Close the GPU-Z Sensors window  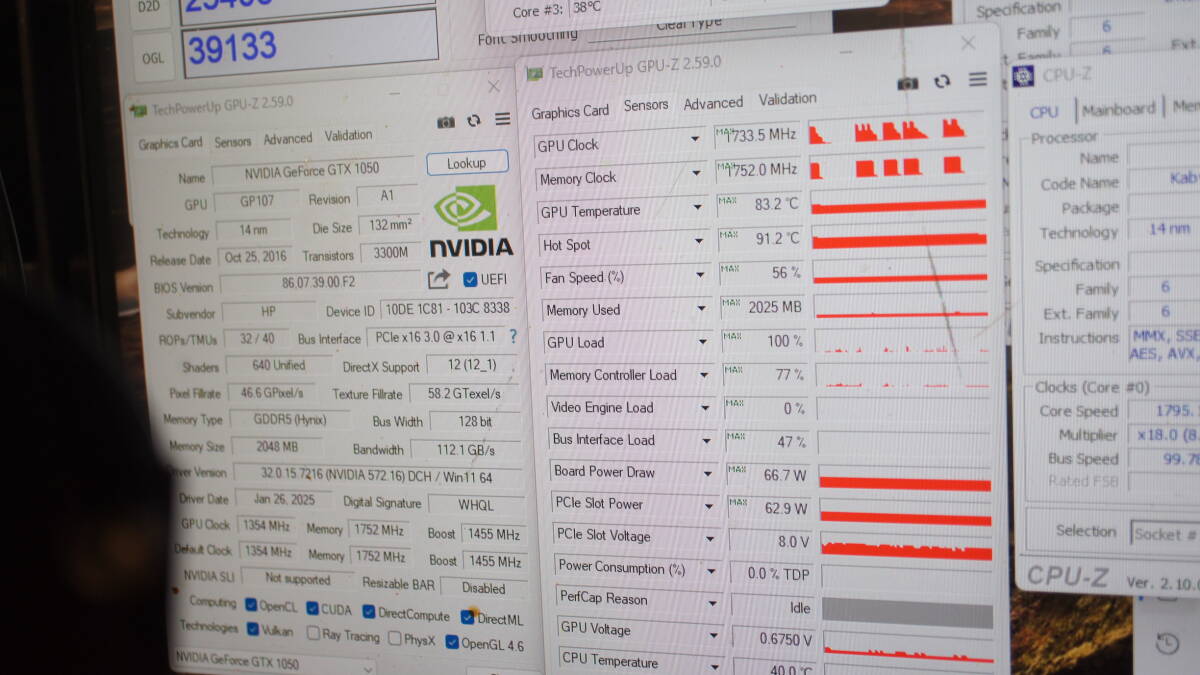pyautogui.click(x=968, y=43)
